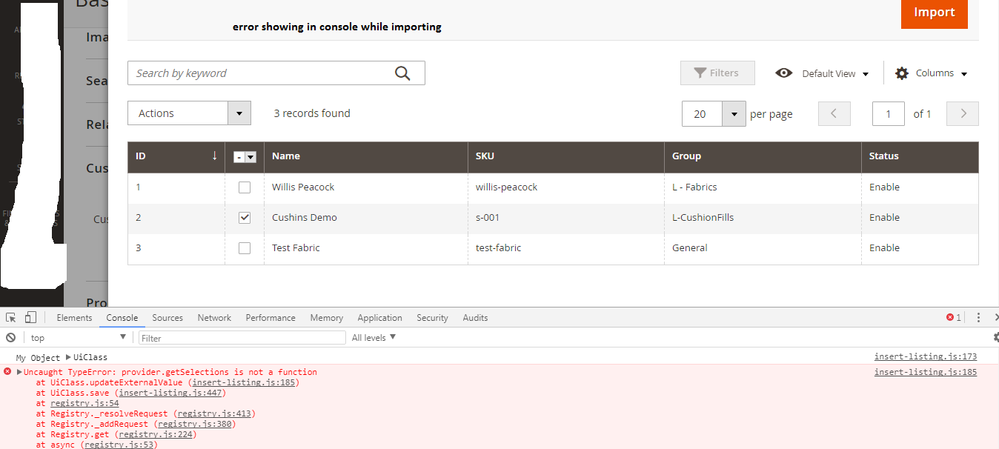Viewport: 999px width, 449px height.
Task: Switch to the Network tab in DevTools
Action: pos(214,318)
